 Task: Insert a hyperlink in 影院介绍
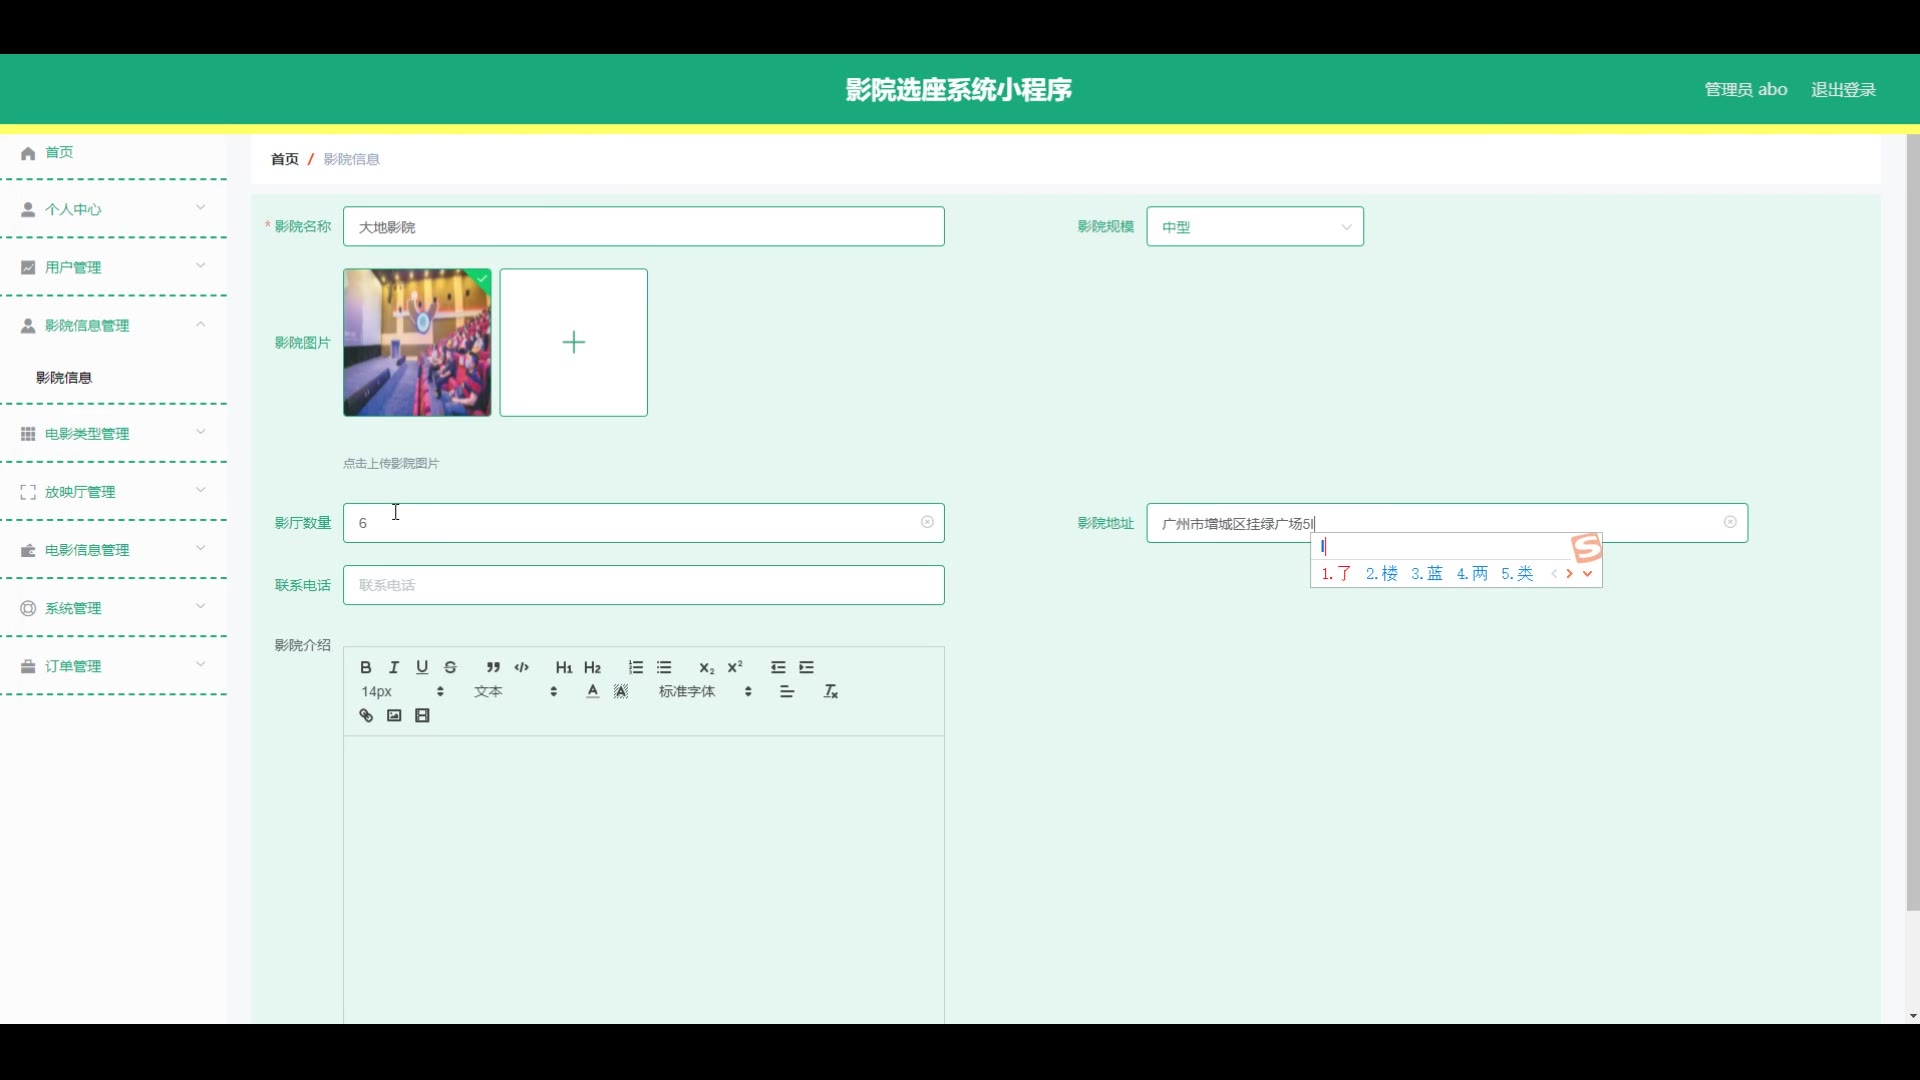366,716
